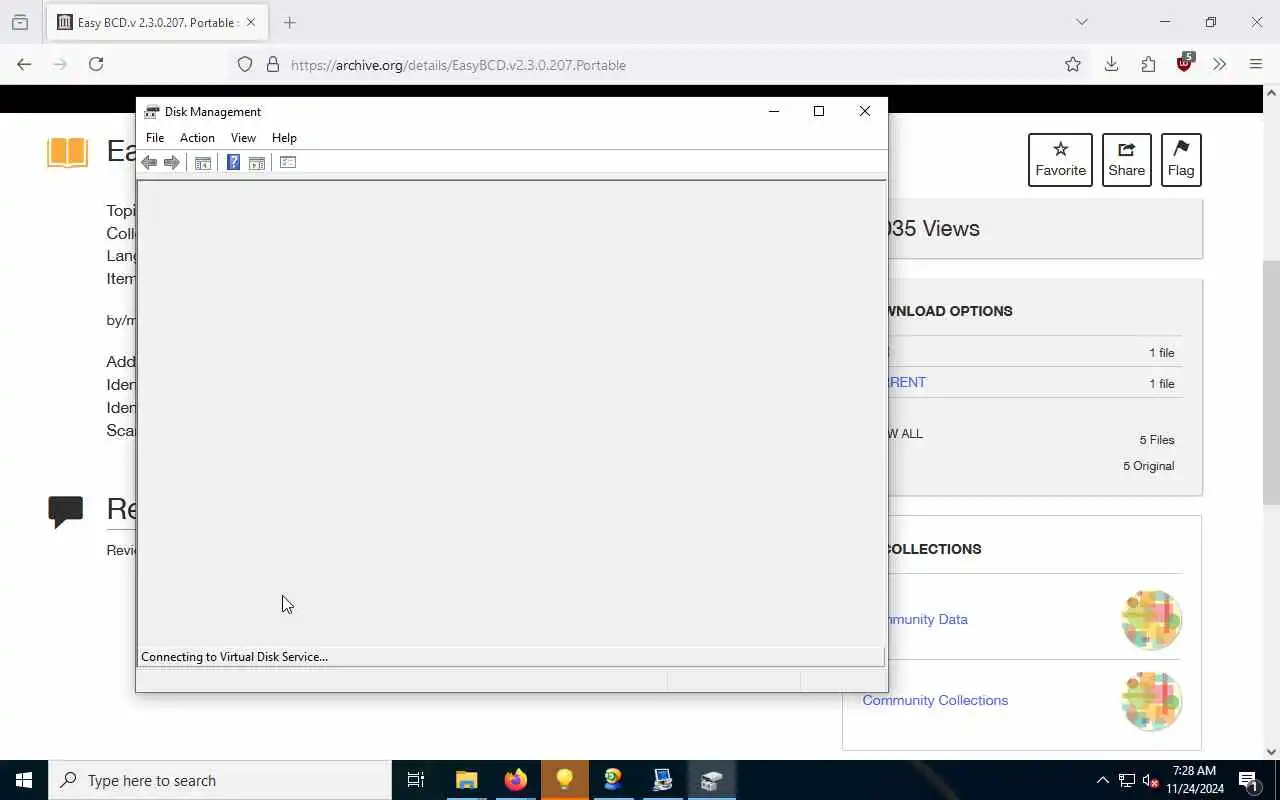Click the Community Collections thumbnail
Viewport: 1280px width, 800px height.
1152,700
